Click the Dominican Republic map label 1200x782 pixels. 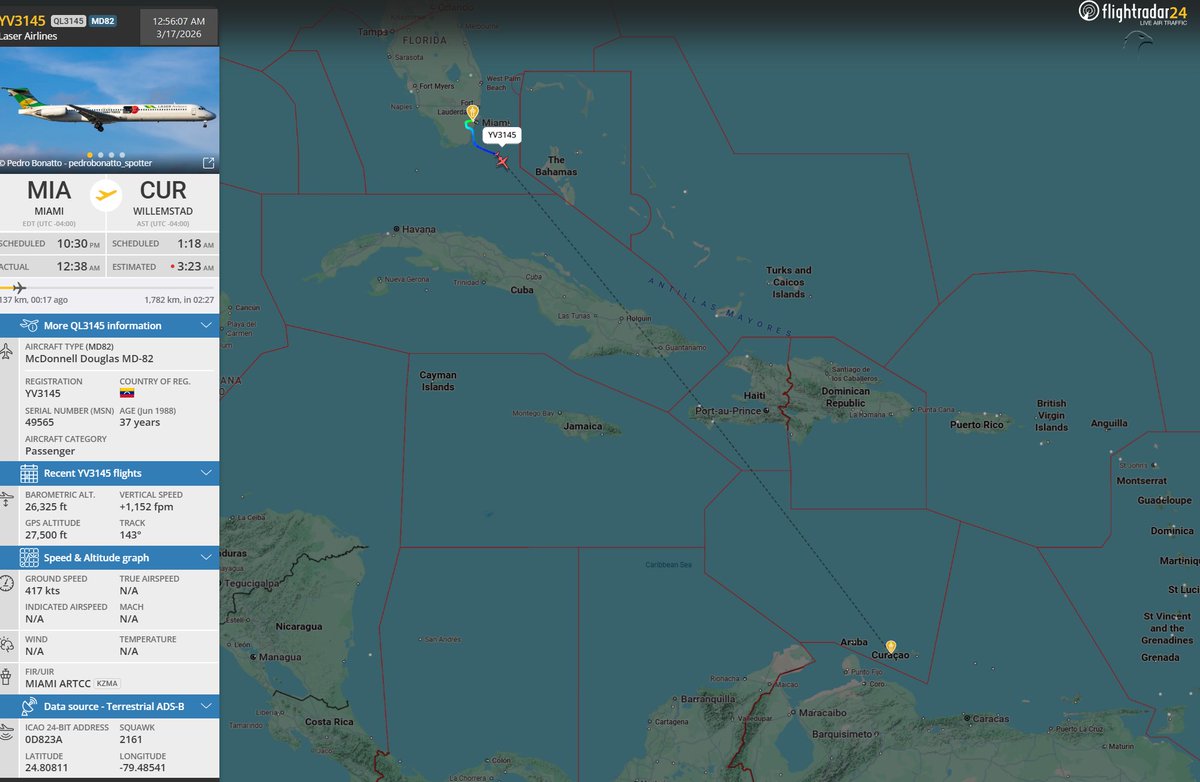point(845,397)
